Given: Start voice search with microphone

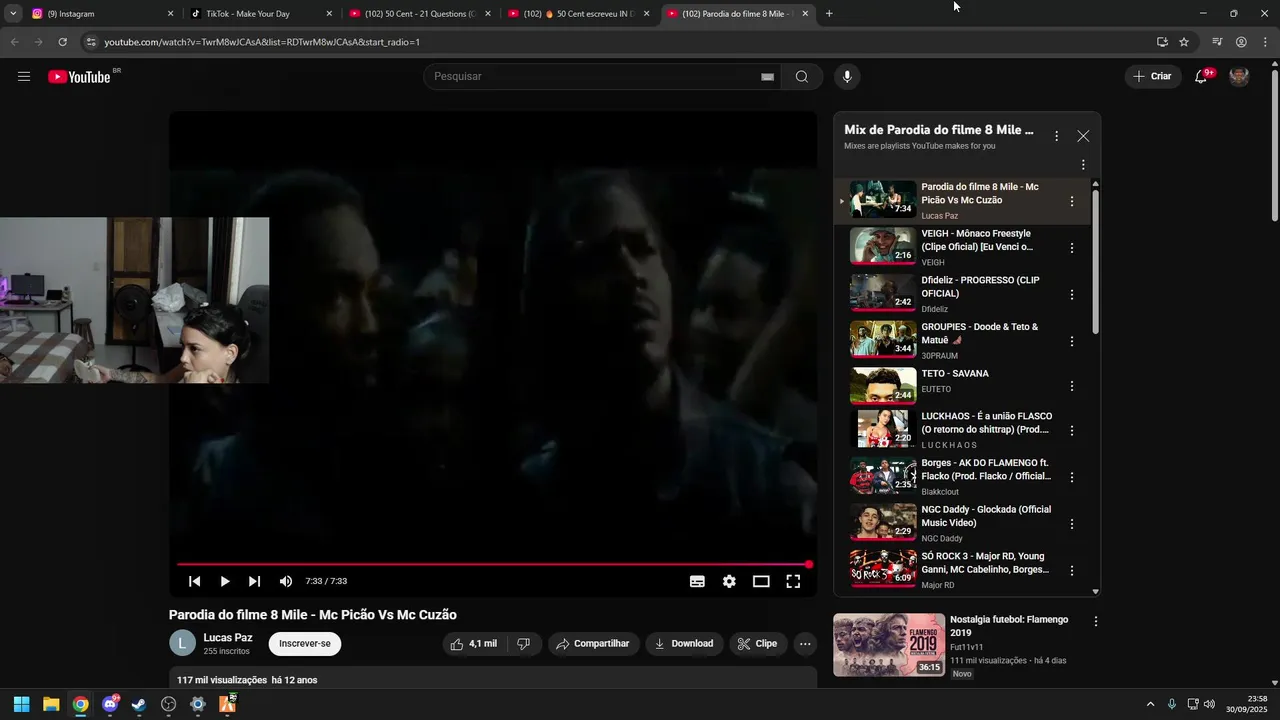Looking at the screenshot, I should tap(847, 77).
